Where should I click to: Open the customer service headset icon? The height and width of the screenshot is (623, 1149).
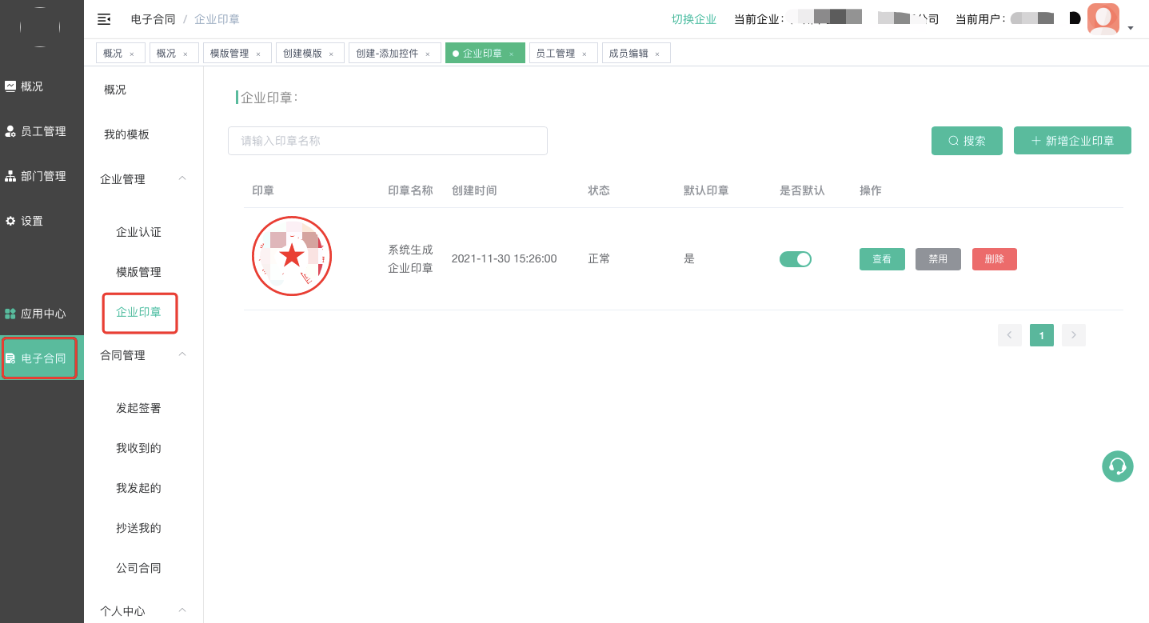(x=1117, y=466)
